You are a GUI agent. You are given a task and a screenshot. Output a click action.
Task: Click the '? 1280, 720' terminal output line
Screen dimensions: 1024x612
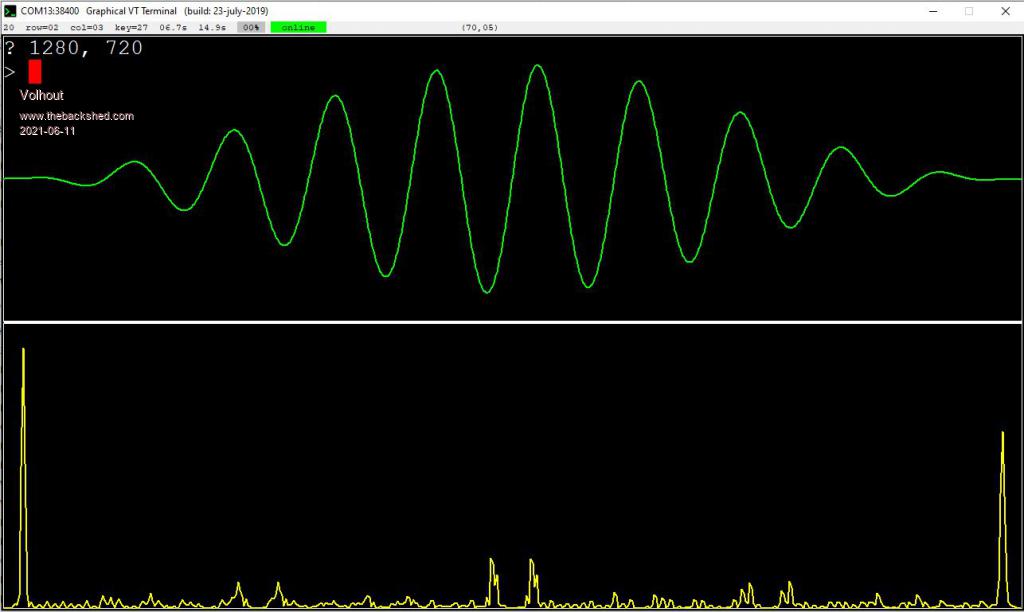click(x=74, y=48)
